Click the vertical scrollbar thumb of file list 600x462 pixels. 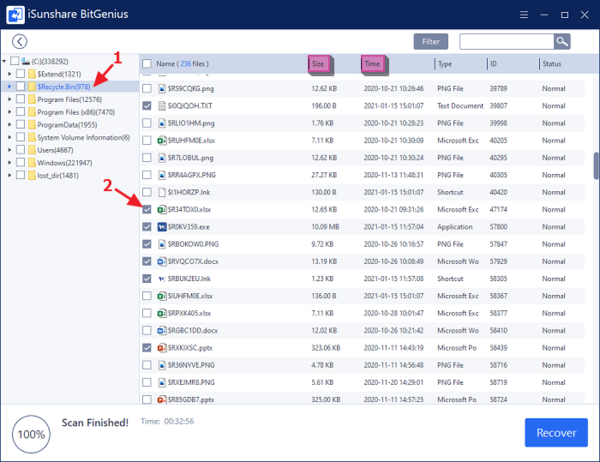click(596, 166)
